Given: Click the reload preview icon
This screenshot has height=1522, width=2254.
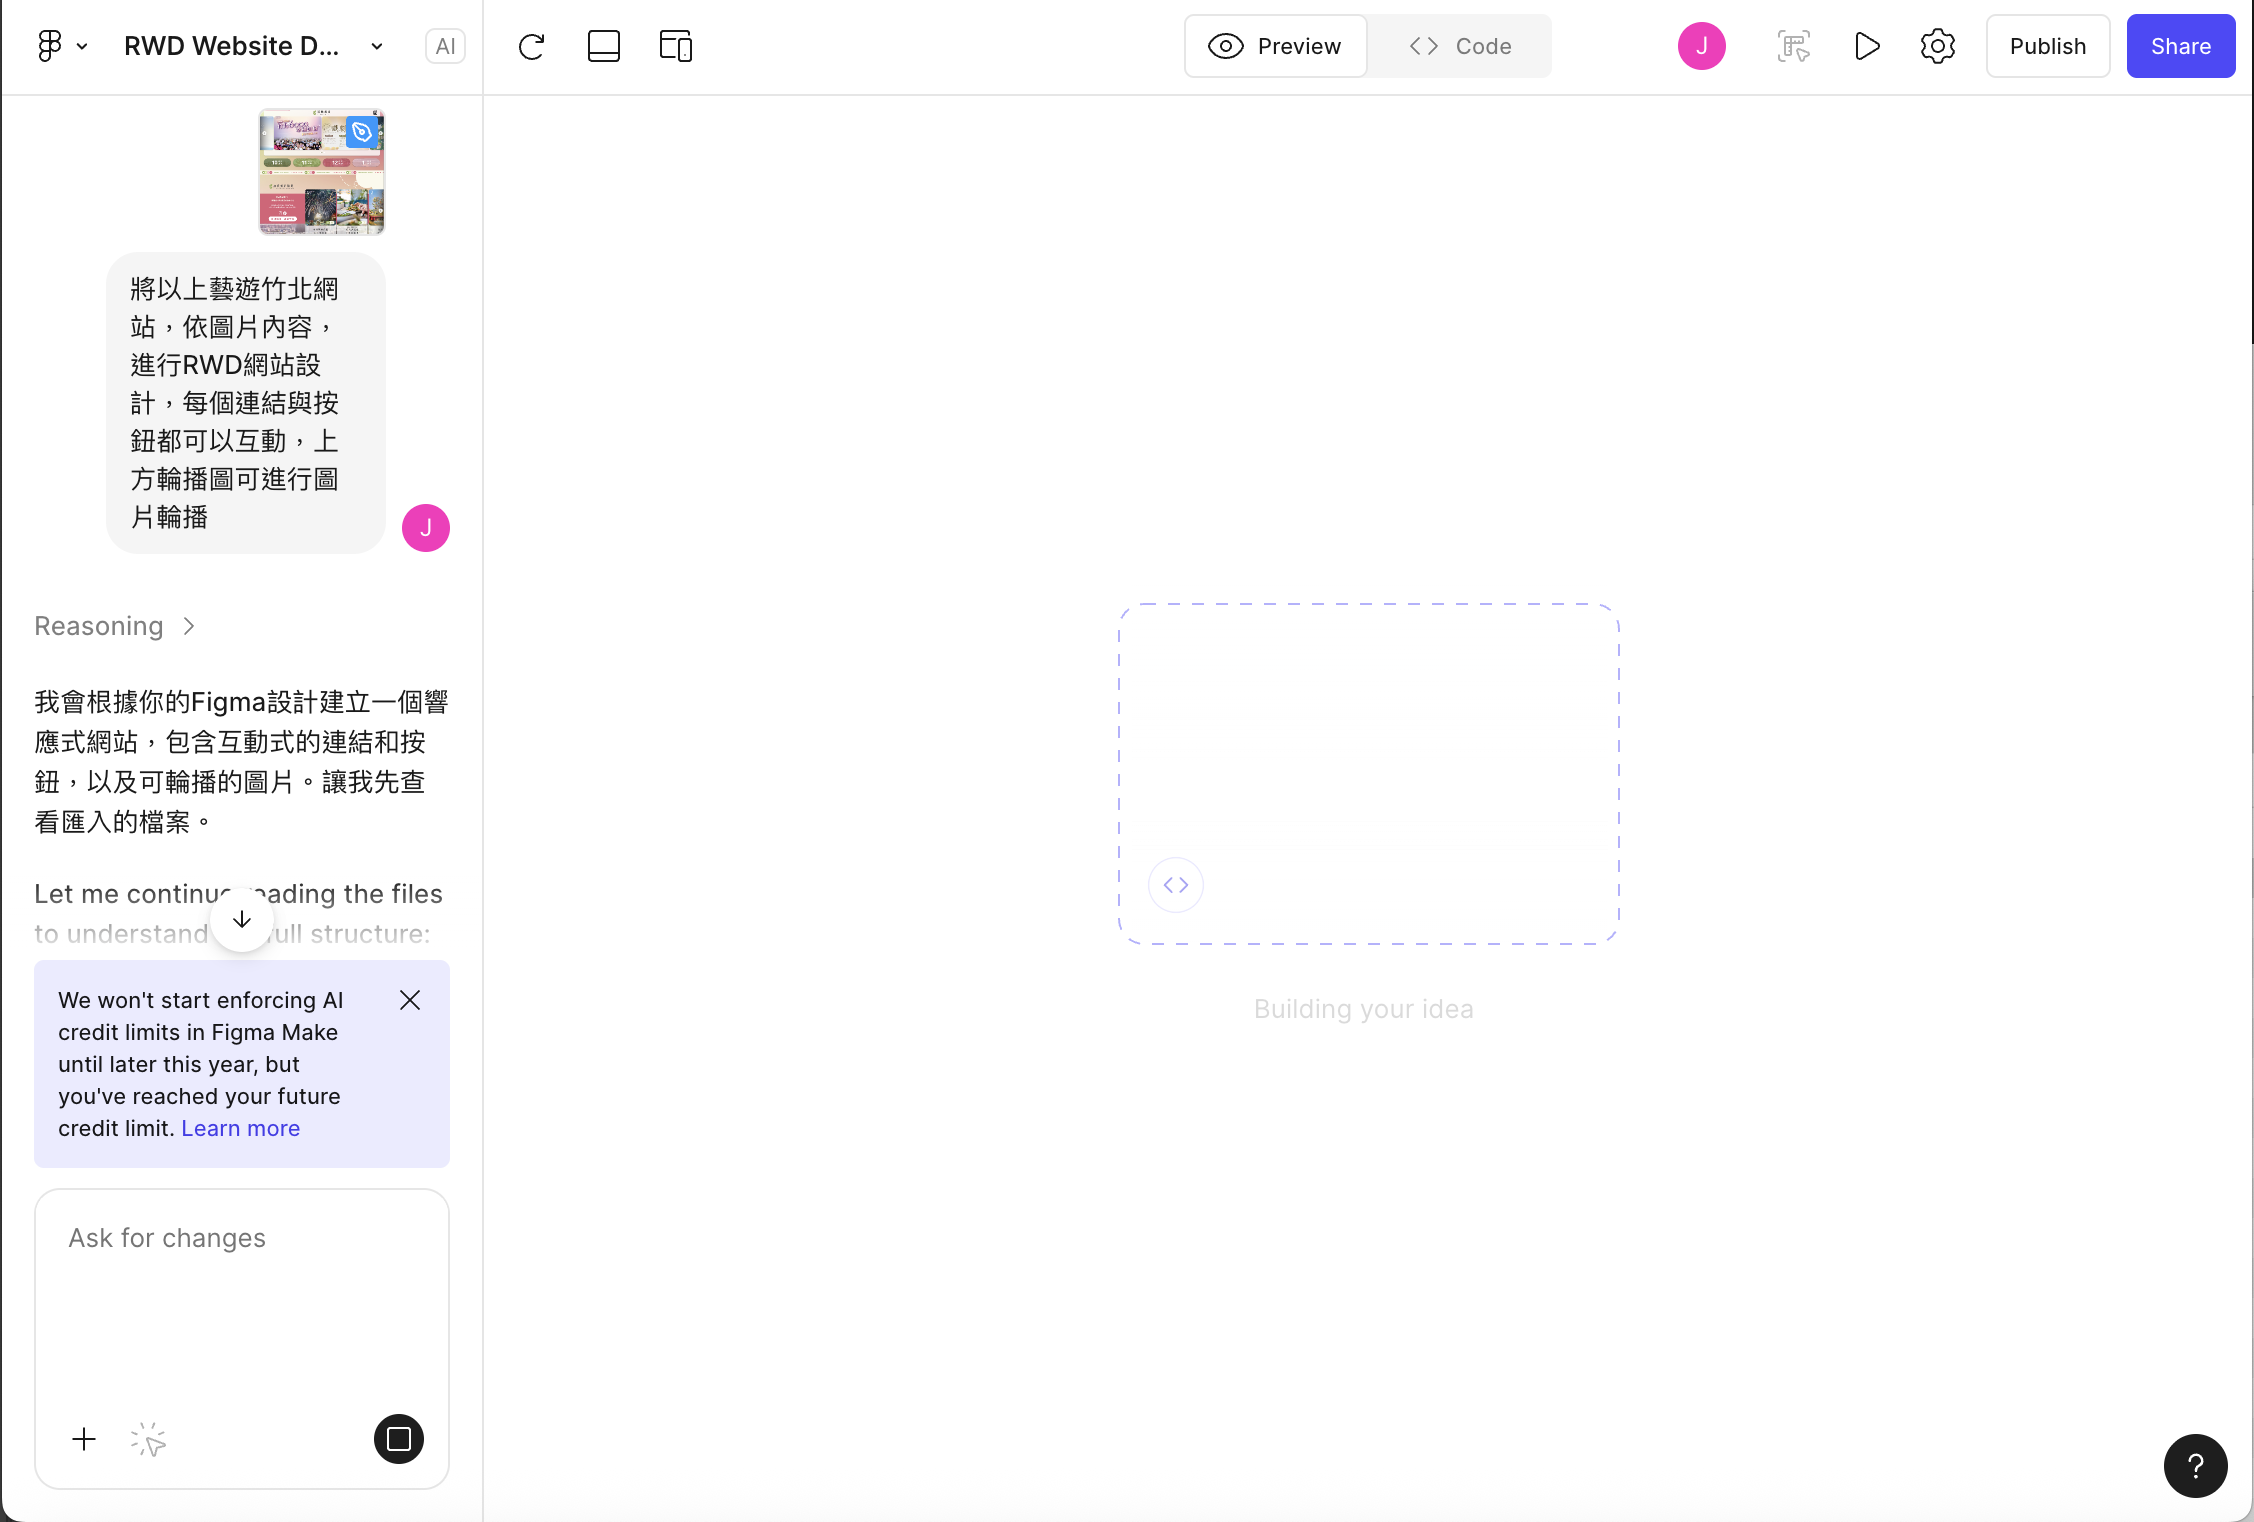Looking at the screenshot, I should click(x=531, y=46).
